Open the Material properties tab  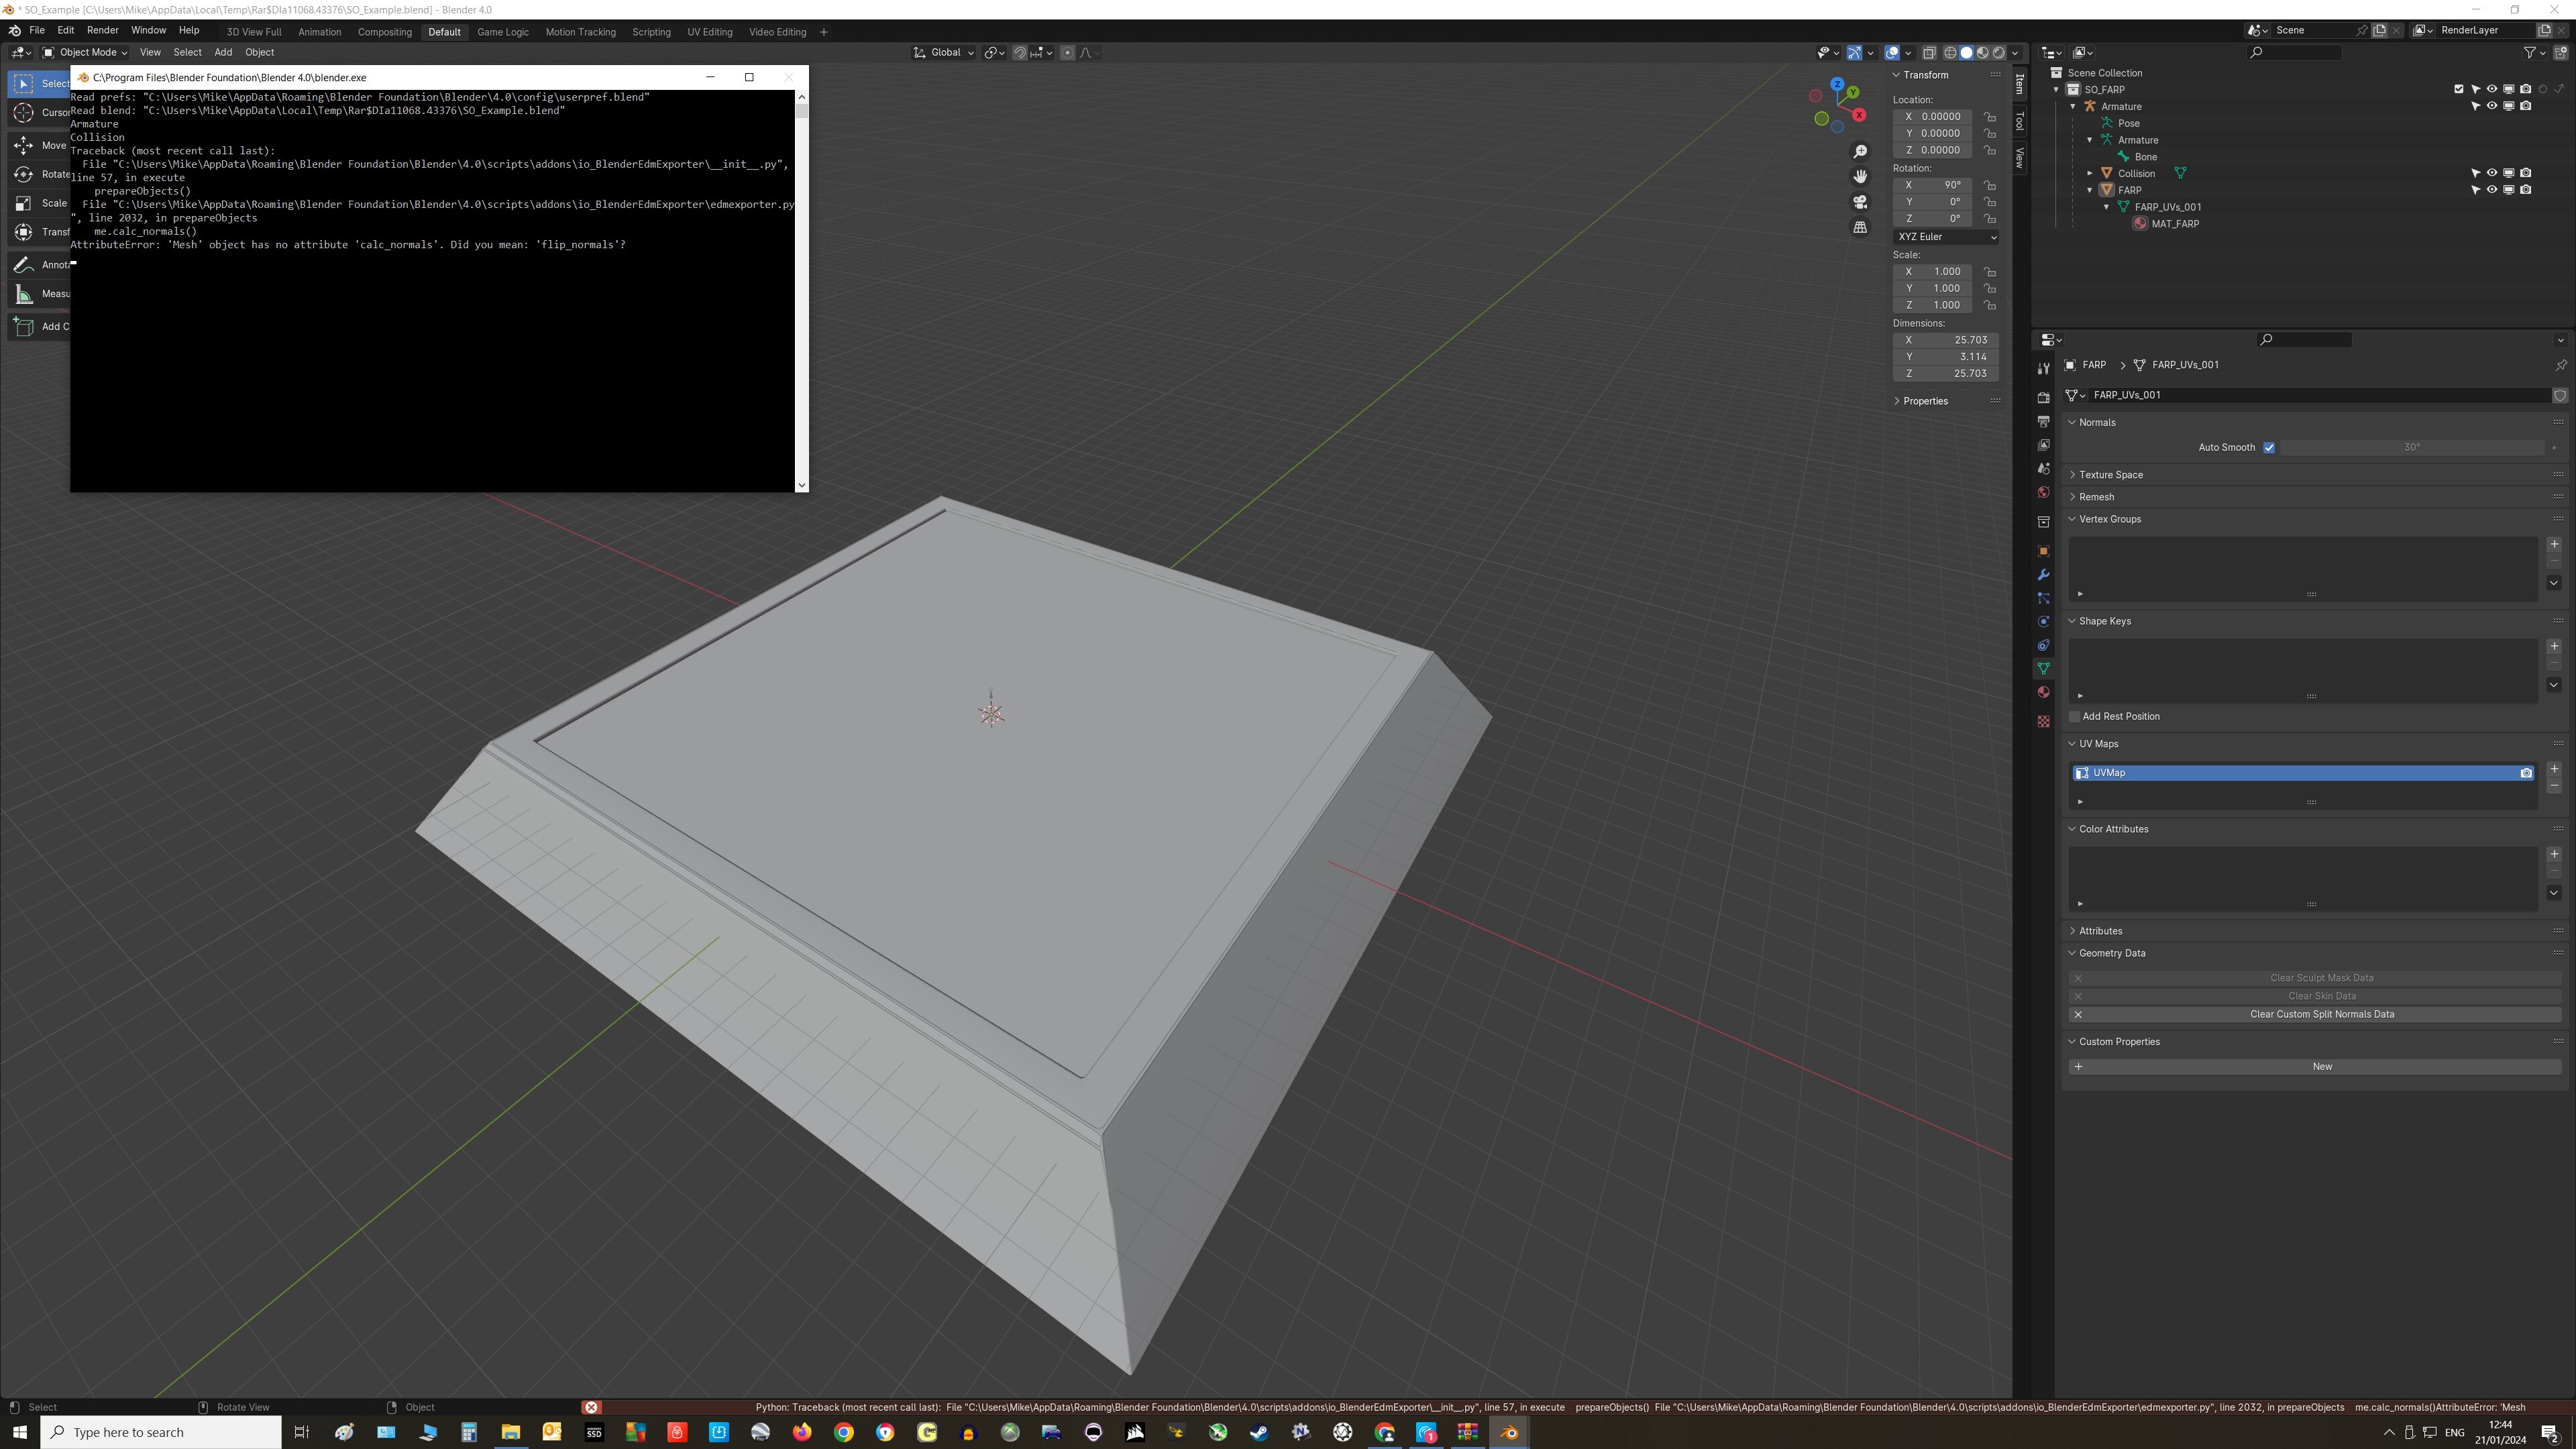coord(2043,692)
